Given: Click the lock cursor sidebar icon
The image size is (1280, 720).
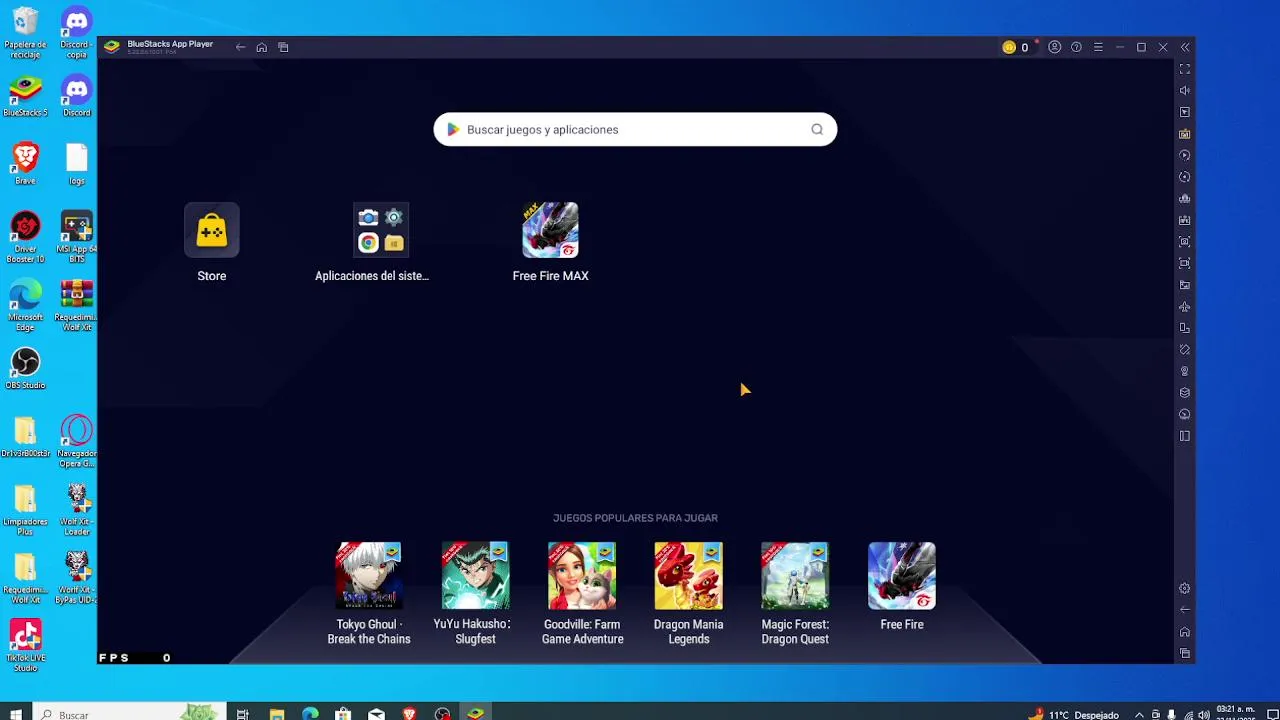Looking at the screenshot, I should click(1185, 112).
